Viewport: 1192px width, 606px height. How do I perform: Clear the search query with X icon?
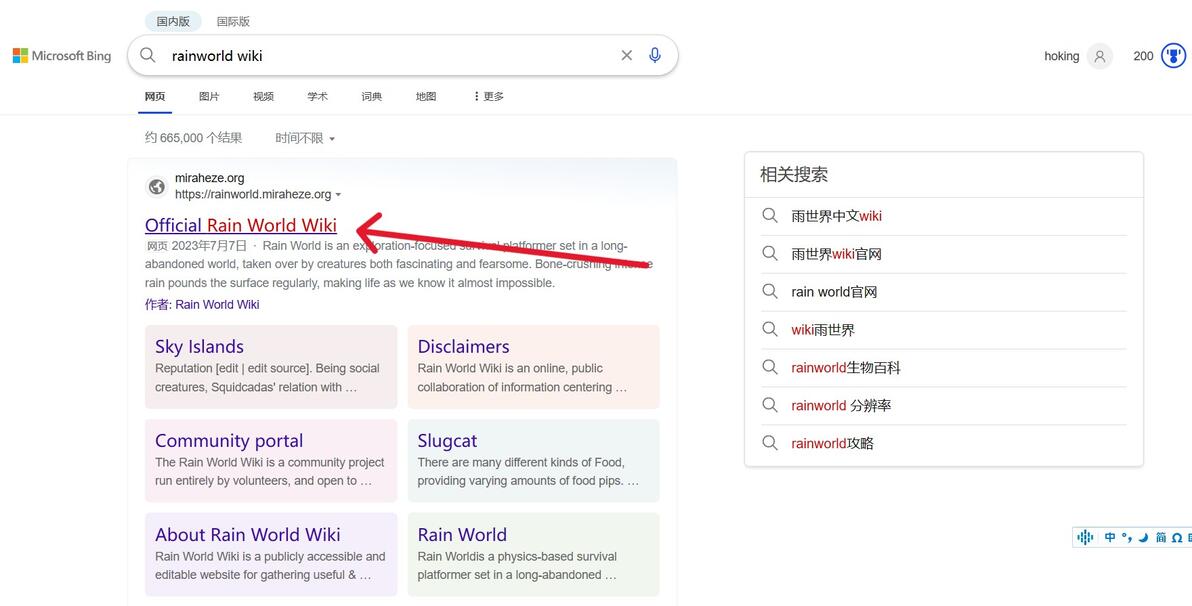coord(626,55)
